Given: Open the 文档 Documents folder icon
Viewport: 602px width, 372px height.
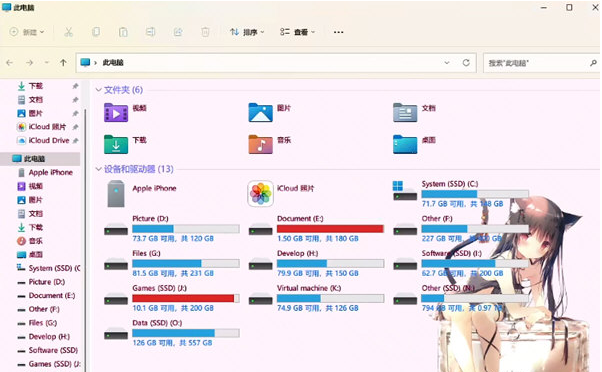Looking at the screenshot, I should (405, 112).
